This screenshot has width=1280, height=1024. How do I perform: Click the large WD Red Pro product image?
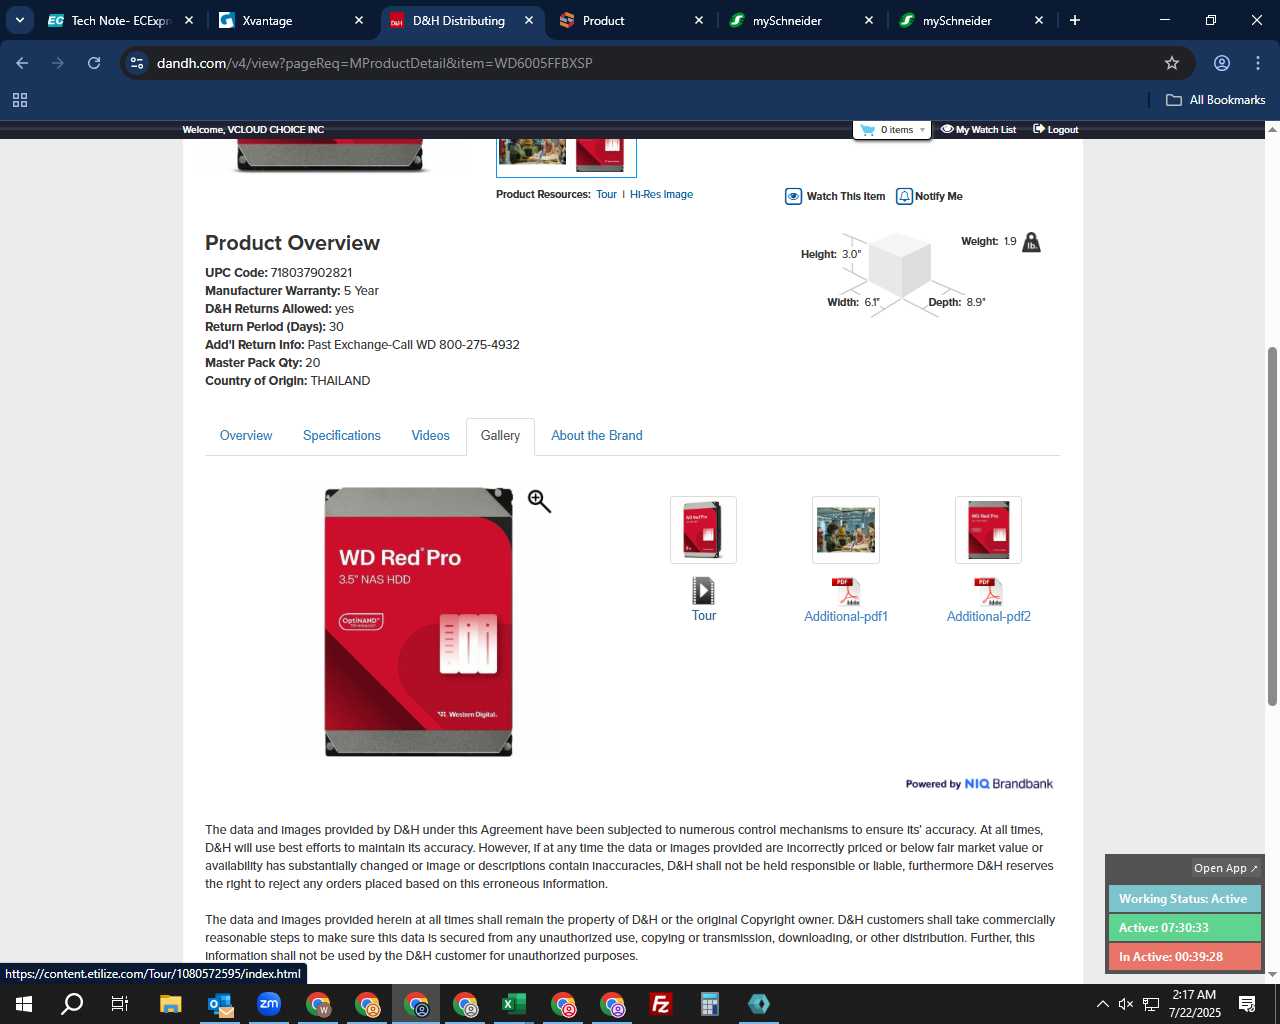(x=419, y=622)
